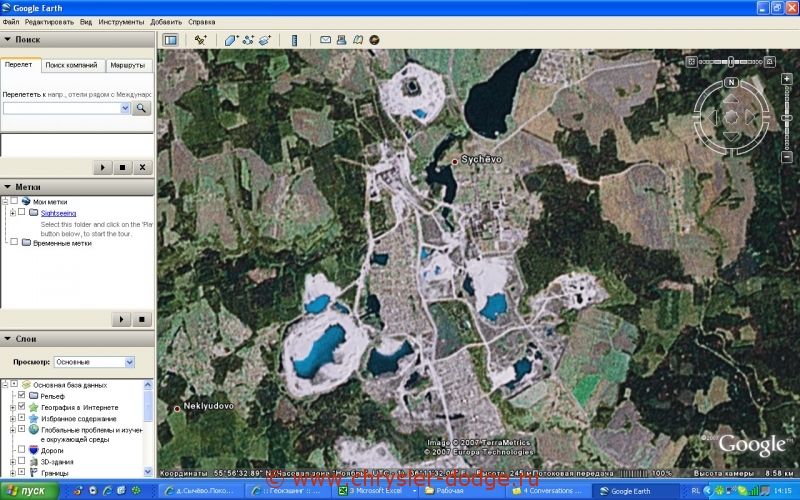Expand the 3D-здания tree node
The image size is (800, 500).
pyautogui.click(x=13, y=462)
